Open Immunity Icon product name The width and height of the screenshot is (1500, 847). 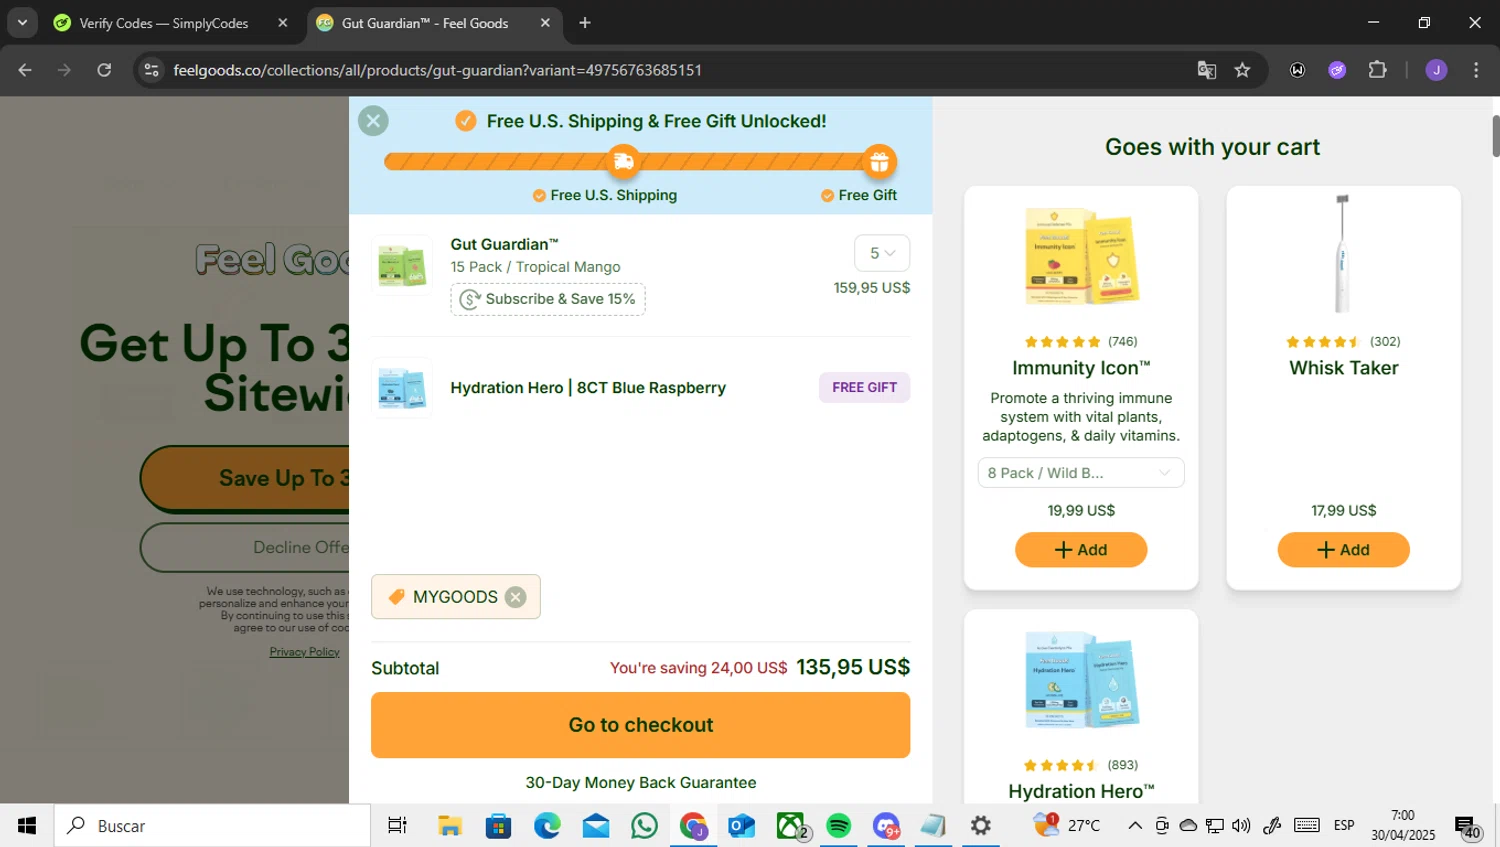tap(1081, 368)
